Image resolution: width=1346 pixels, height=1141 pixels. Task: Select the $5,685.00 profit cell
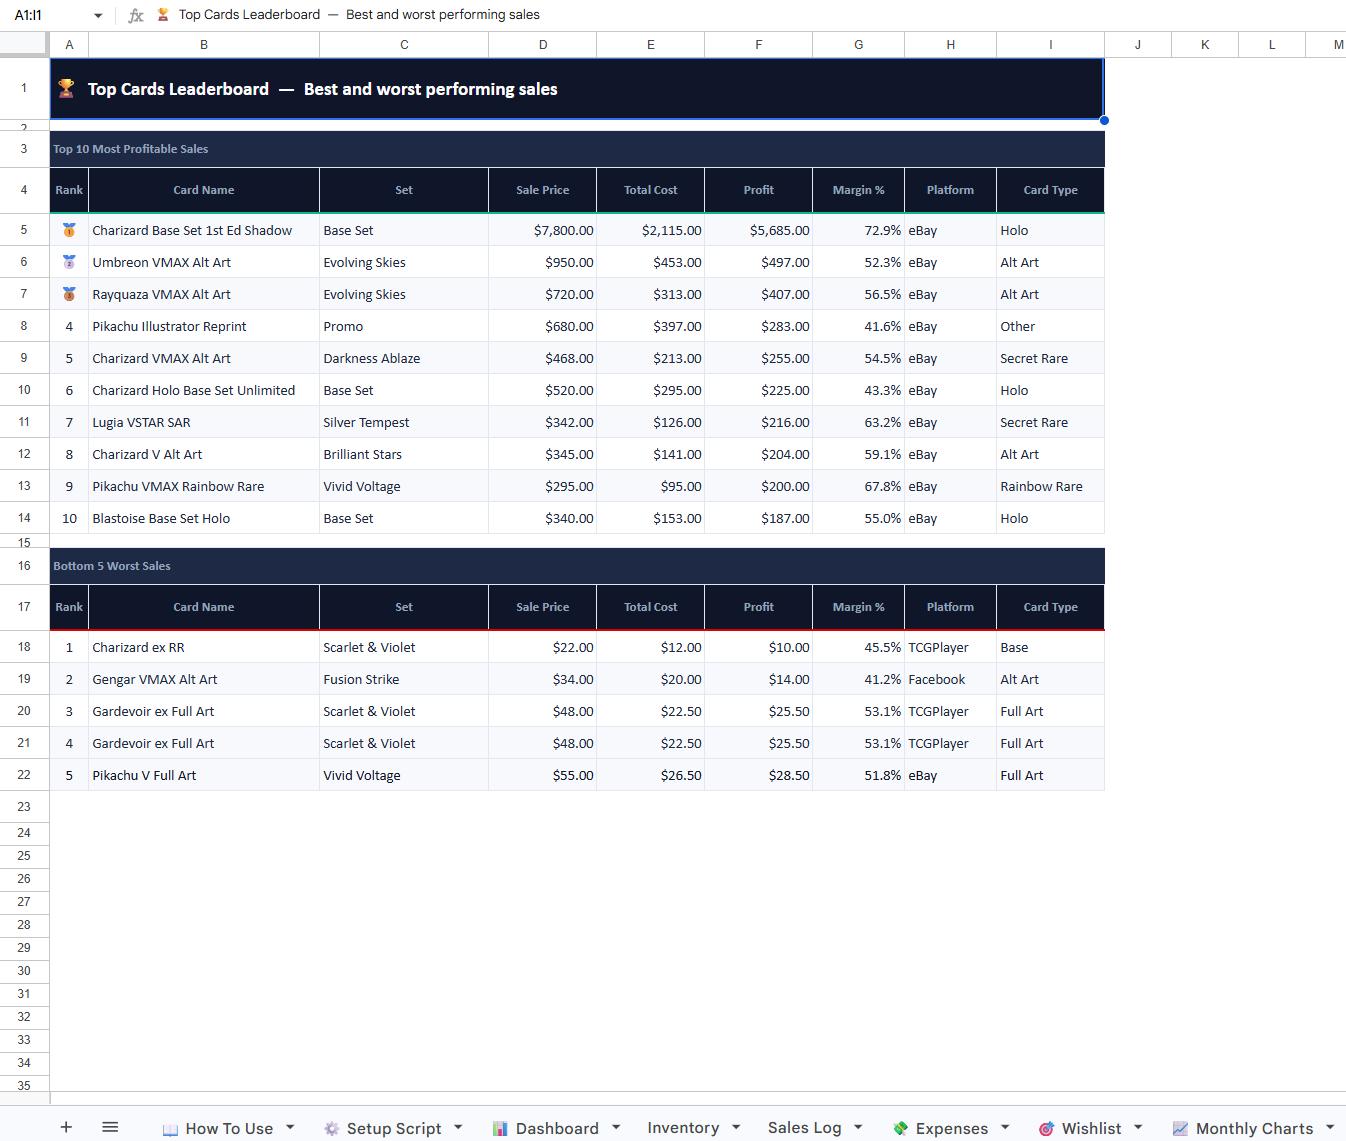click(759, 230)
